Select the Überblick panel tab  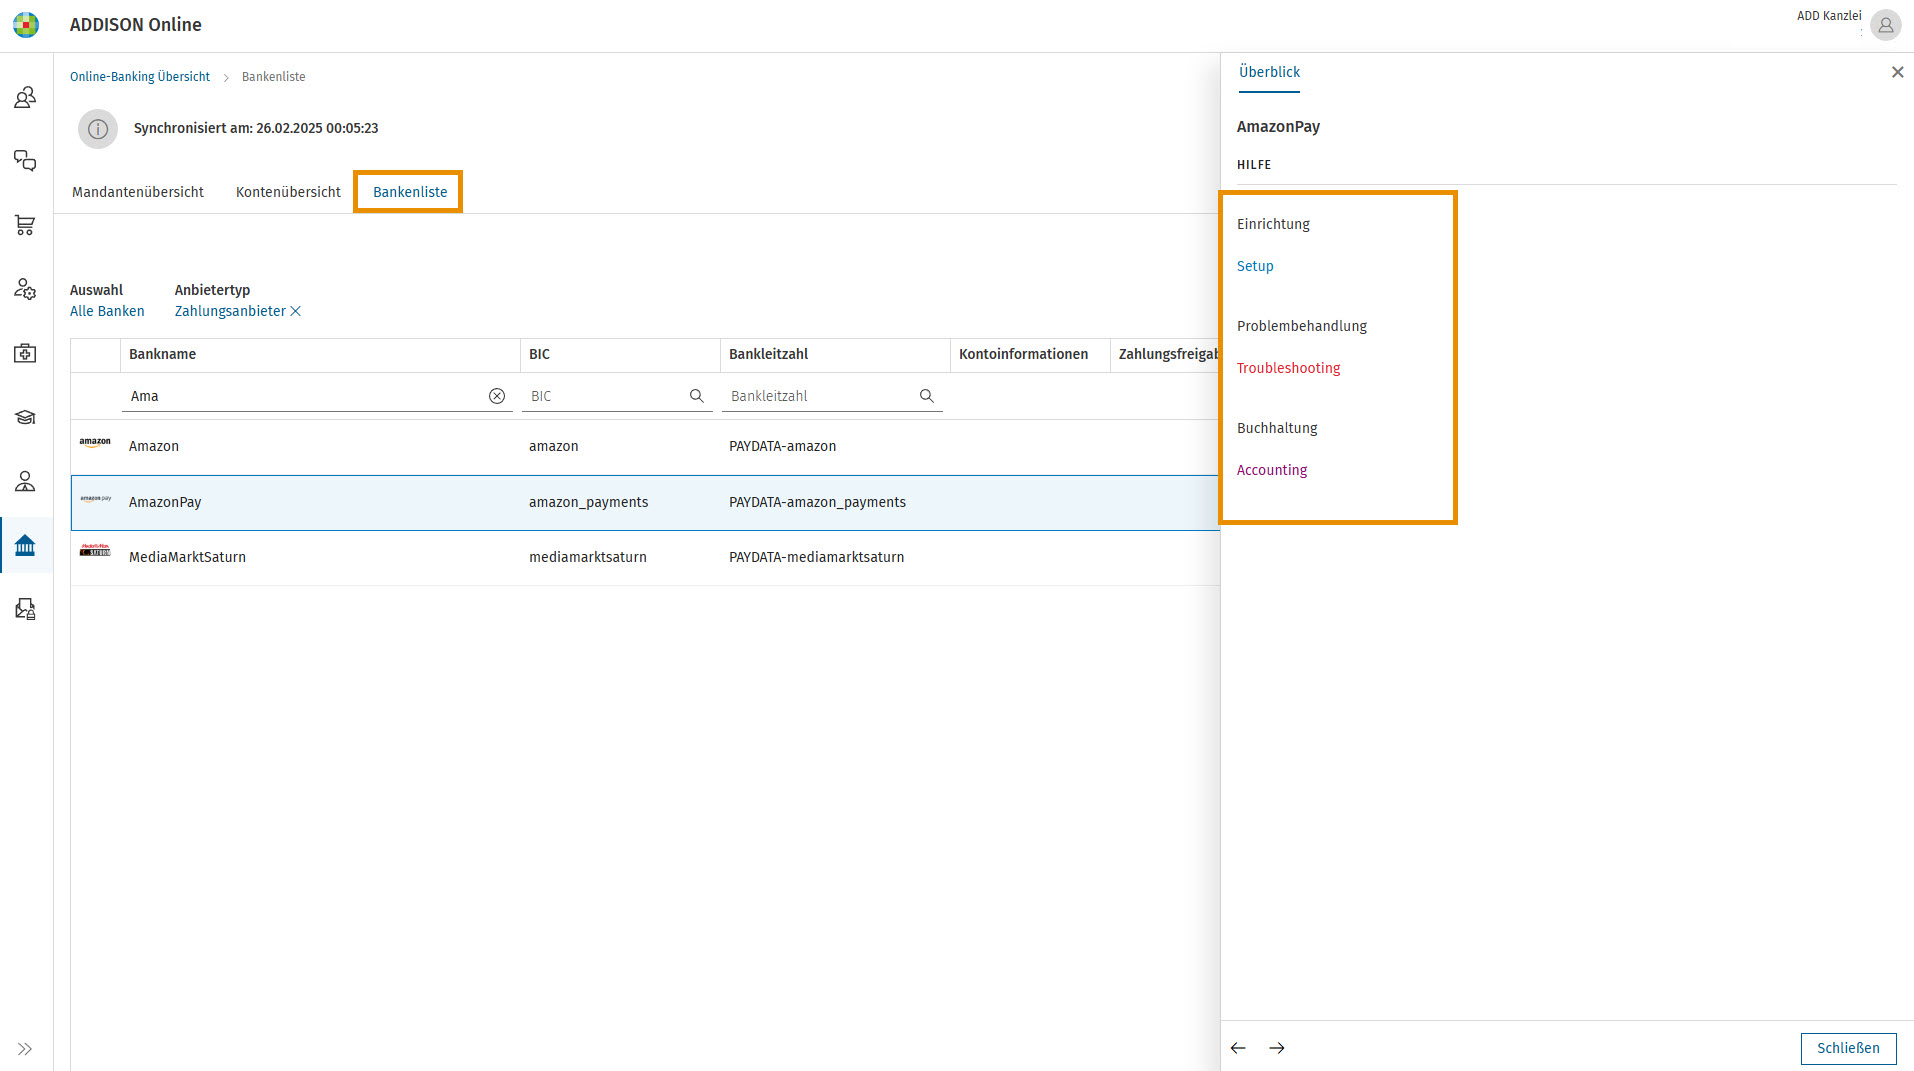(1269, 72)
